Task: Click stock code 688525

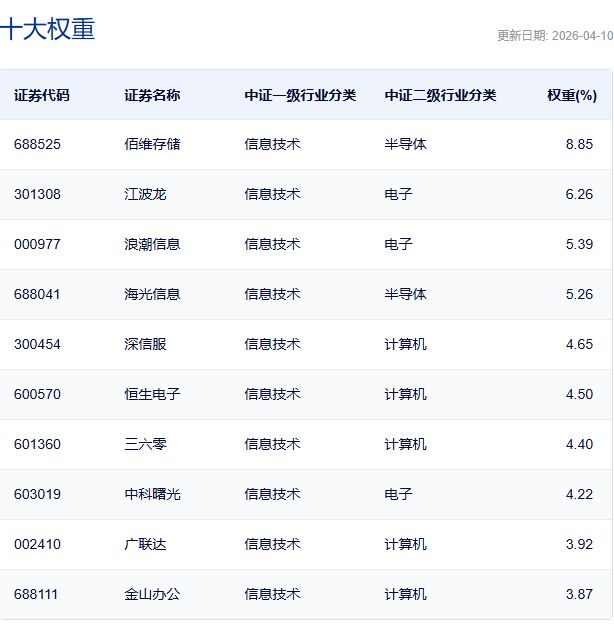Action: [37, 144]
